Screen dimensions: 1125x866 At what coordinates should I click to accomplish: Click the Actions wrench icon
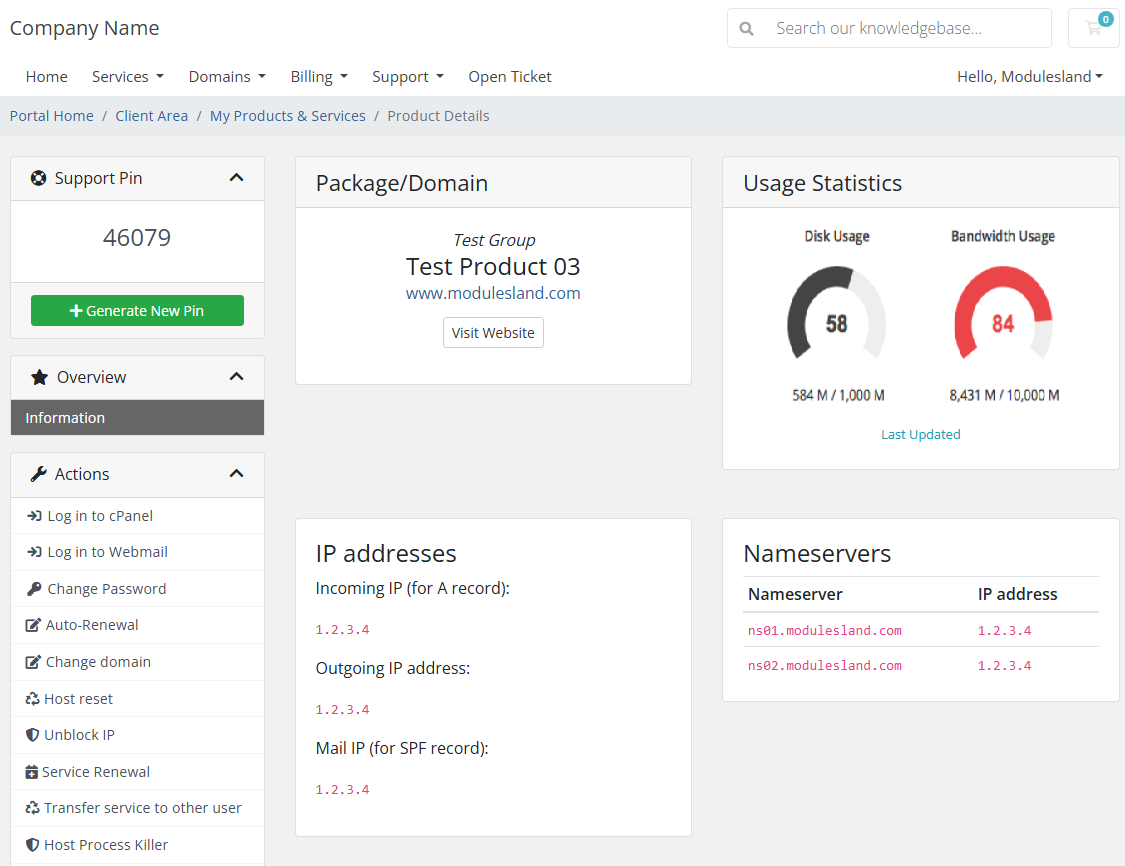[x=39, y=474]
